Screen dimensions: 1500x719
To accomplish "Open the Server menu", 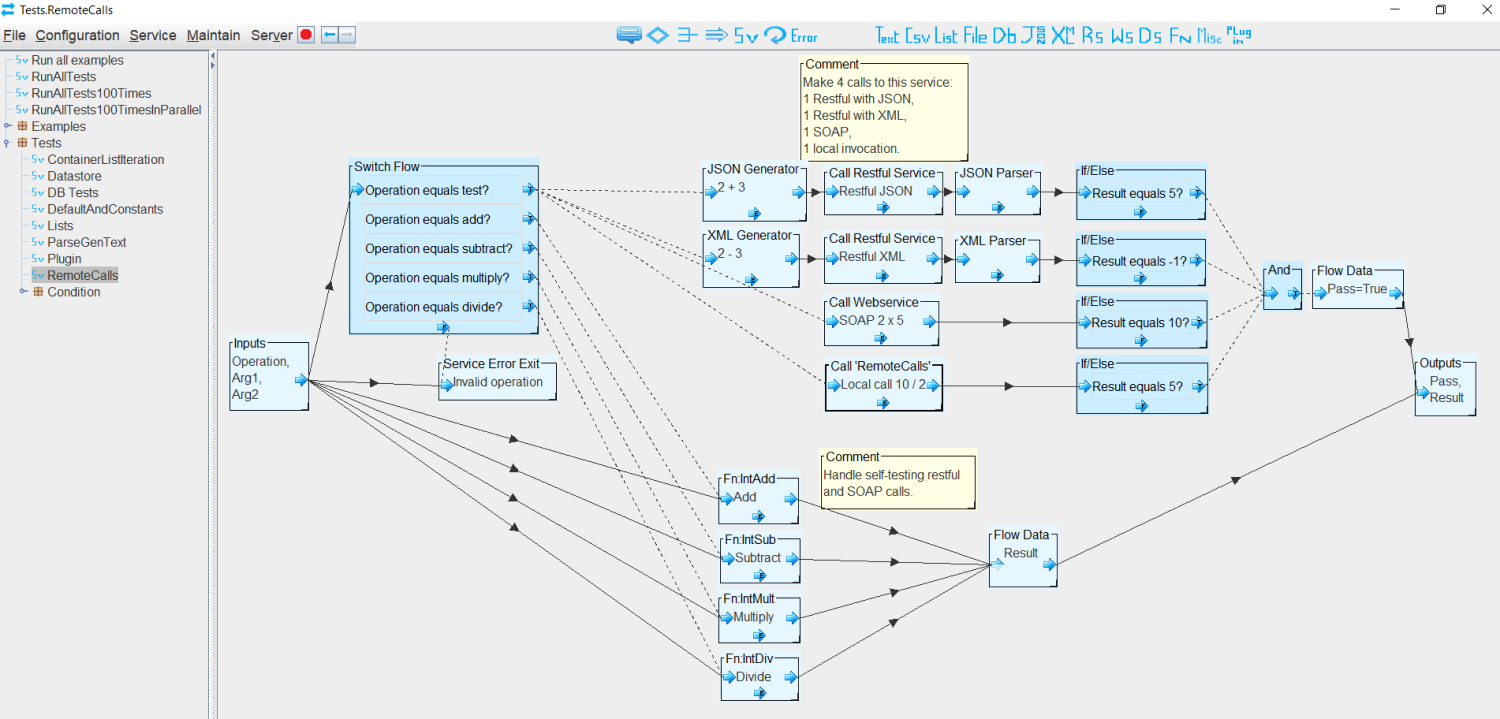I will (271, 35).
